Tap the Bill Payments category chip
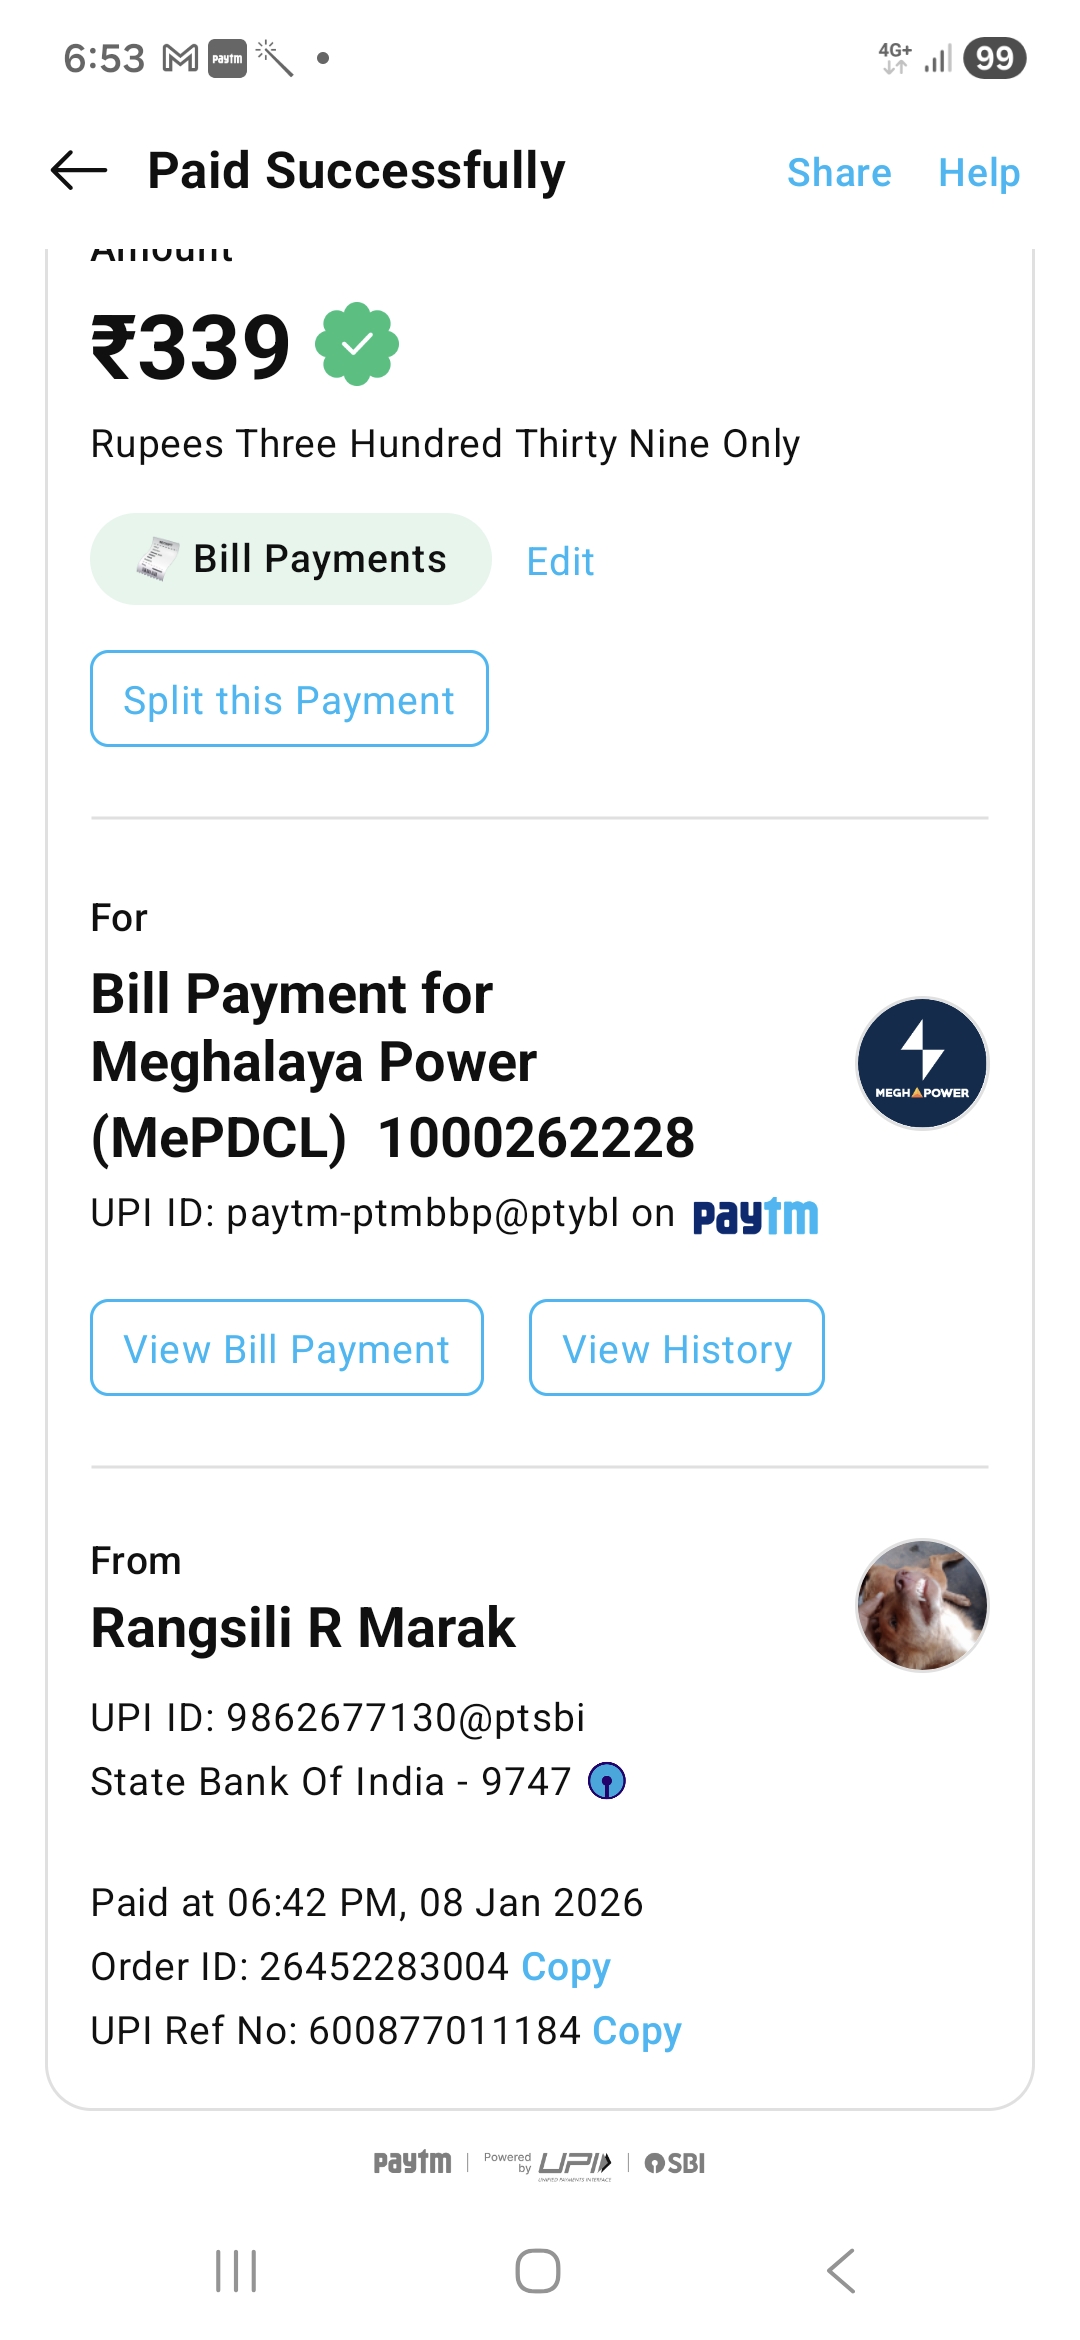Screen dimensions: 1080x2340 click(x=291, y=559)
